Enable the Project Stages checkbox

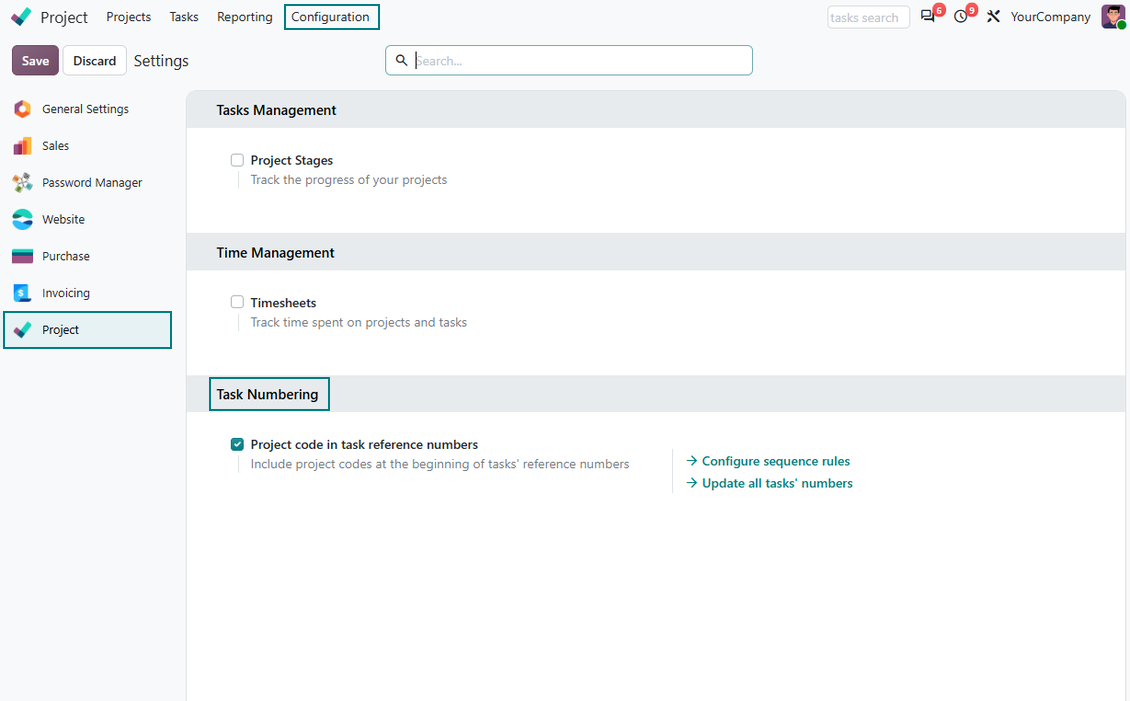click(237, 160)
